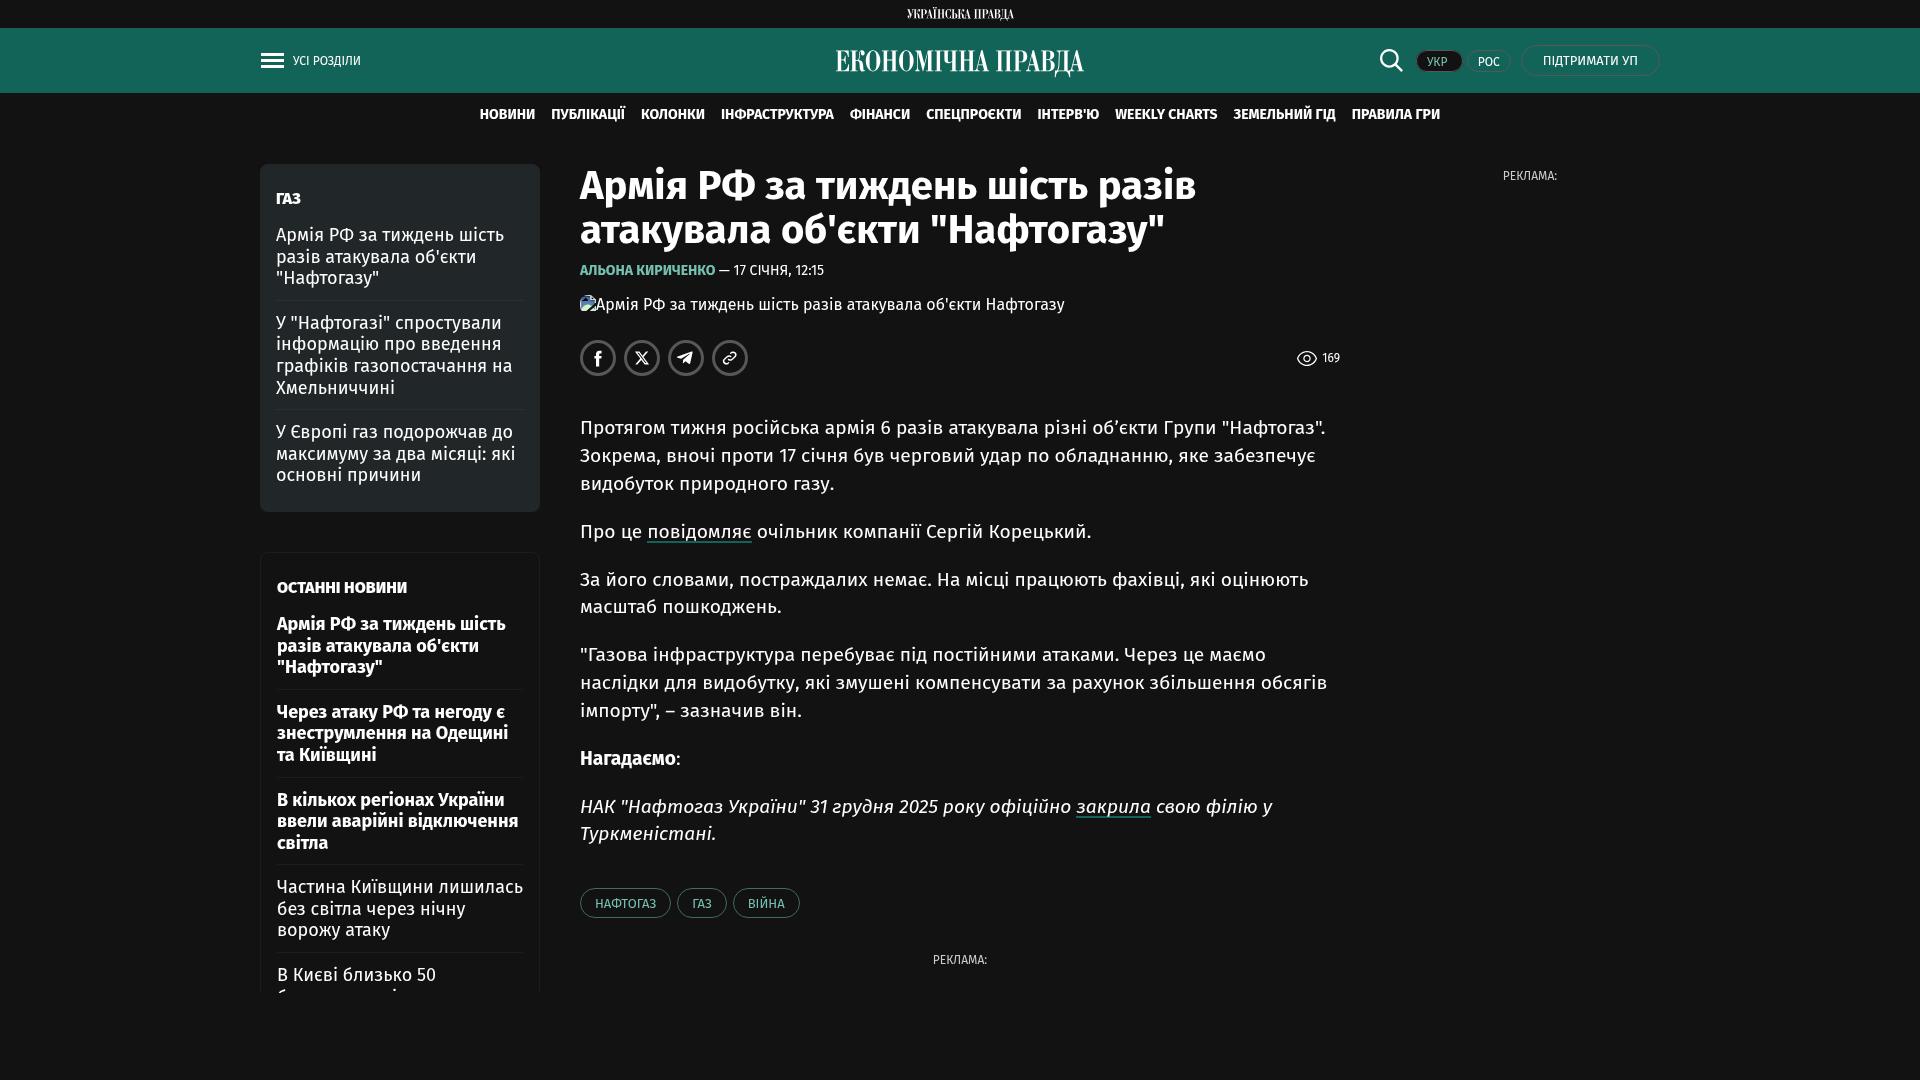Viewport: 1920px width, 1080px height.
Task: Open the НОВИНИ menu item
Action: [x=507, y=115]
